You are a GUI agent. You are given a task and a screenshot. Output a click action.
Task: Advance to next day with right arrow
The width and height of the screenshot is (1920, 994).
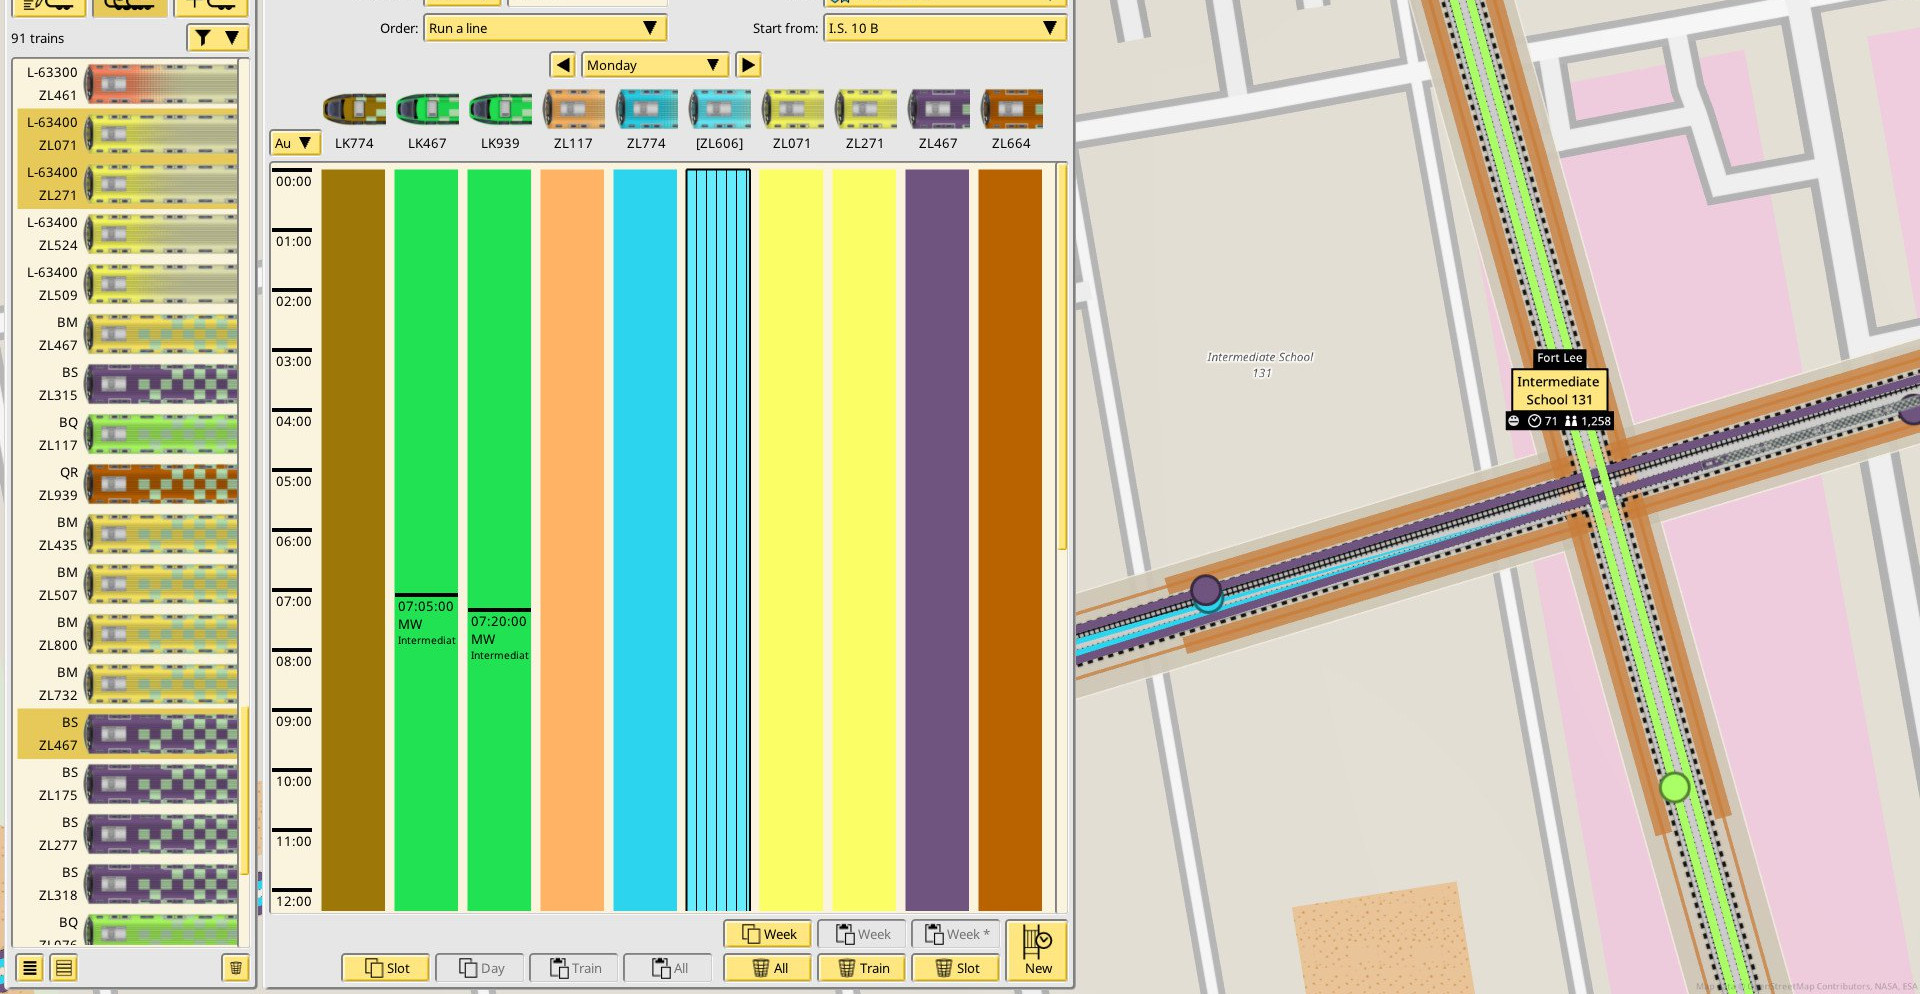(748, 65)
